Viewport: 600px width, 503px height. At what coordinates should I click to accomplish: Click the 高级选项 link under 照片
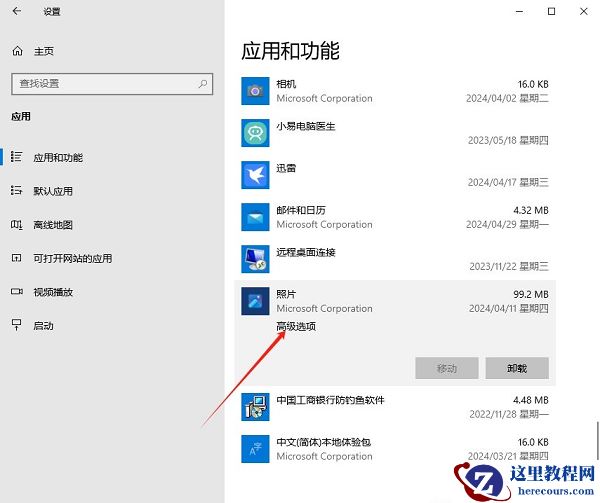[x=296, y=326]
